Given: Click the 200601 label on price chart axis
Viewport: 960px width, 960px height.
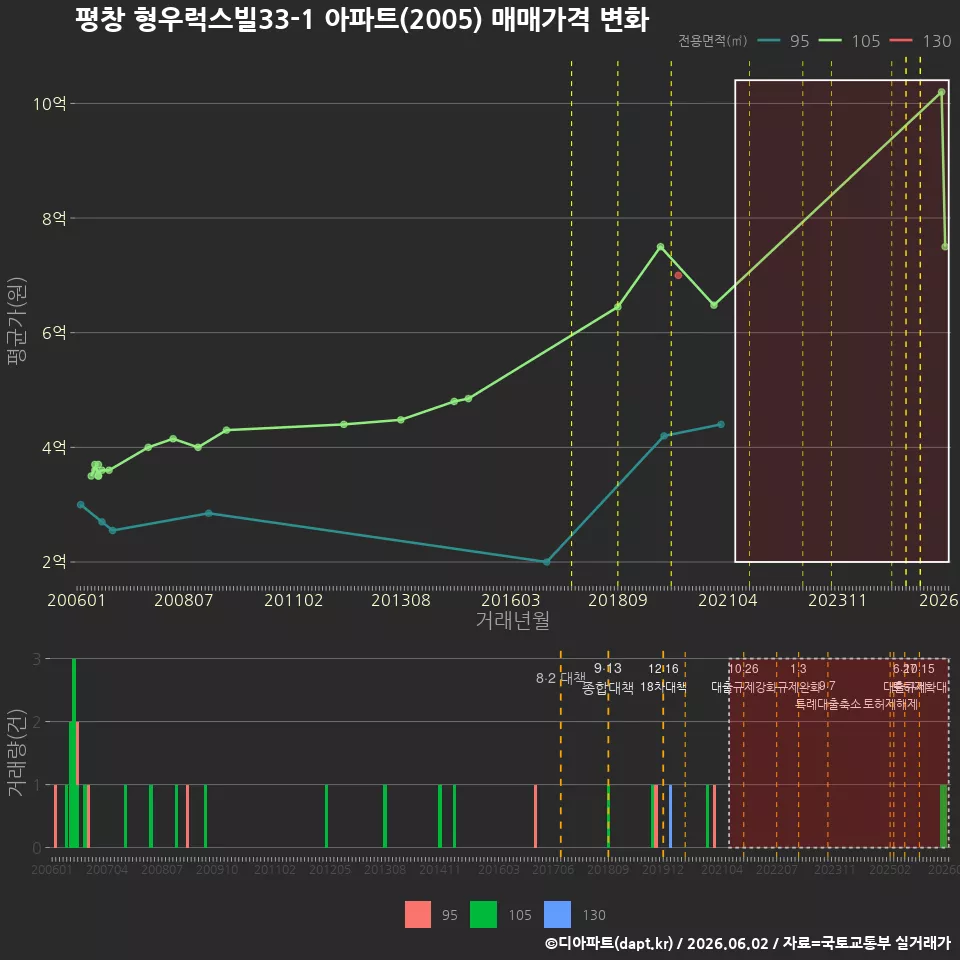Looking at the screenshot, I should click(x=77, y=600).
